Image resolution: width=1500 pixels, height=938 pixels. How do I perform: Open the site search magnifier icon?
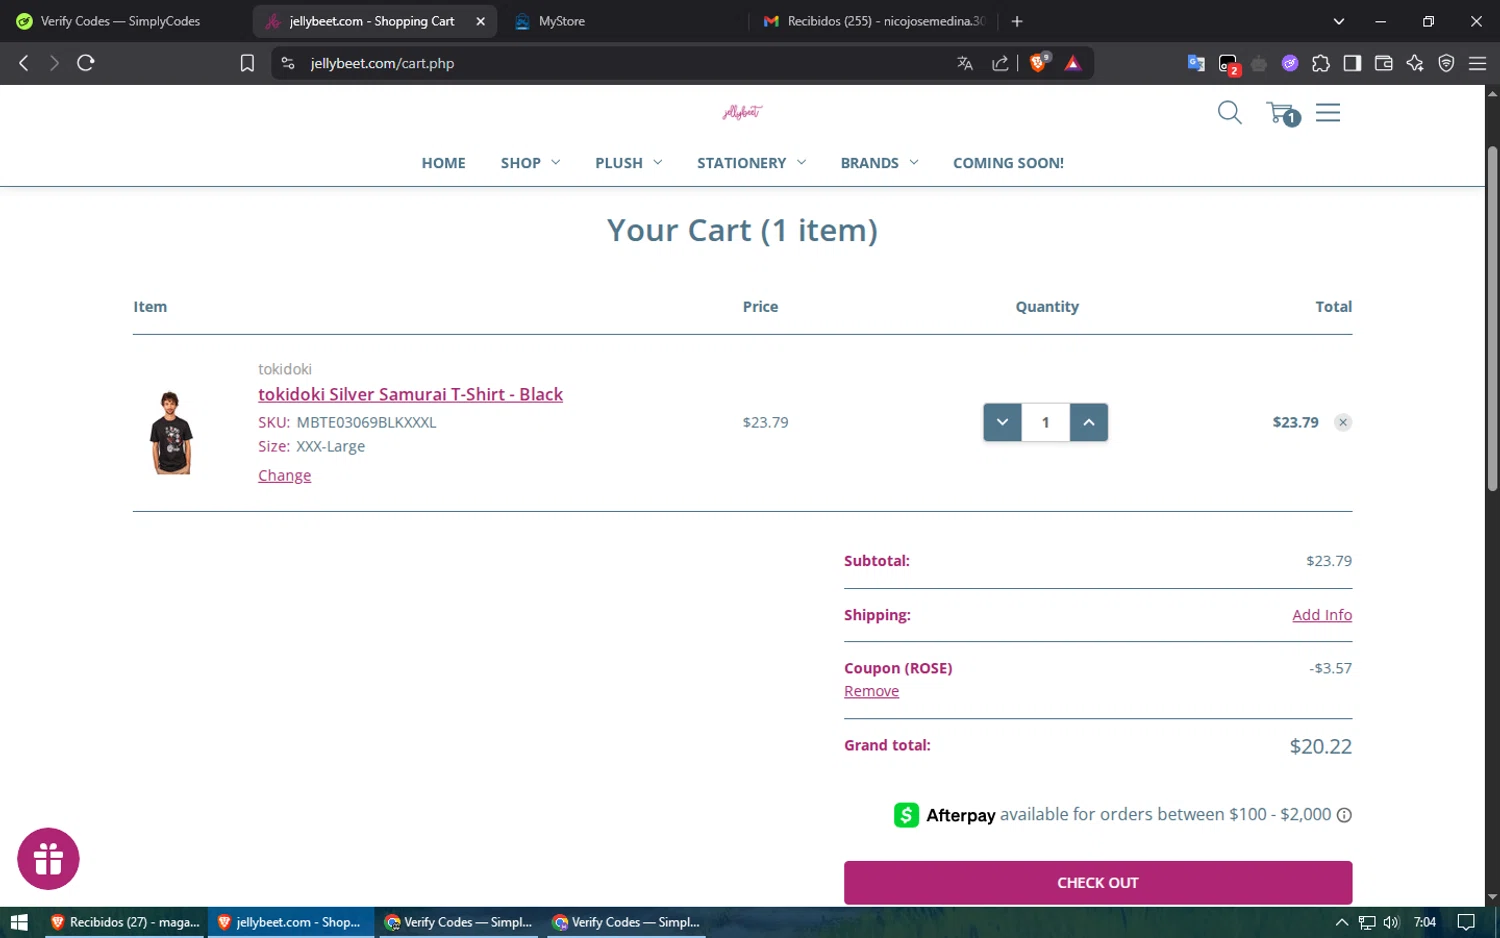pos(1229,113)
